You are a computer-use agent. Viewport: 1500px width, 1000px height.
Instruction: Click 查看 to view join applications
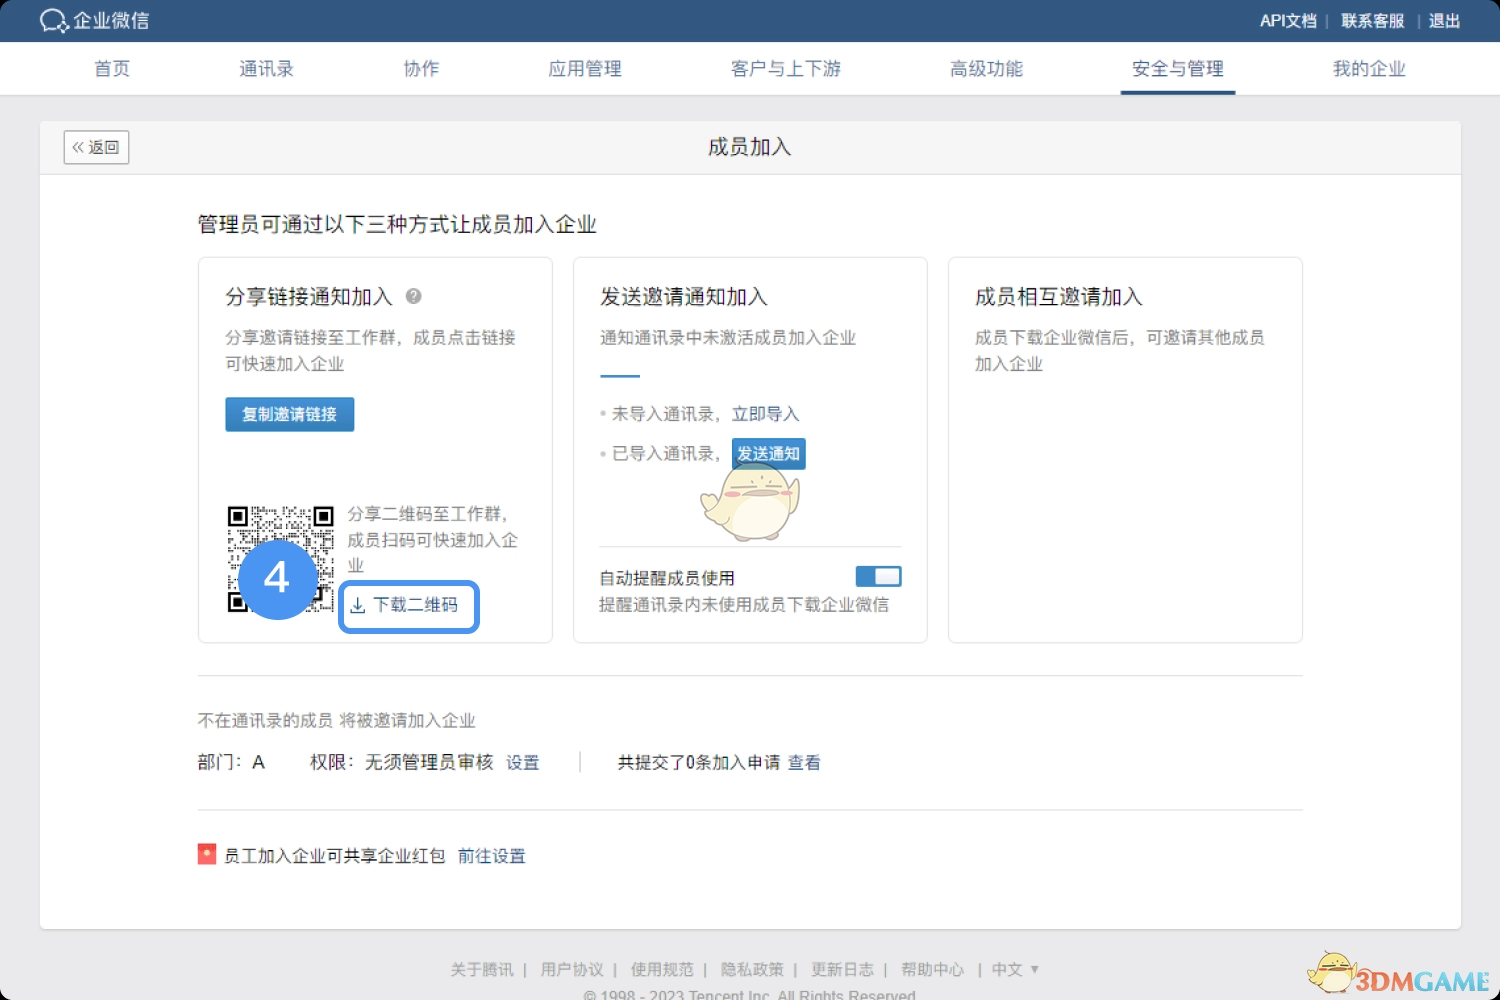804,763
